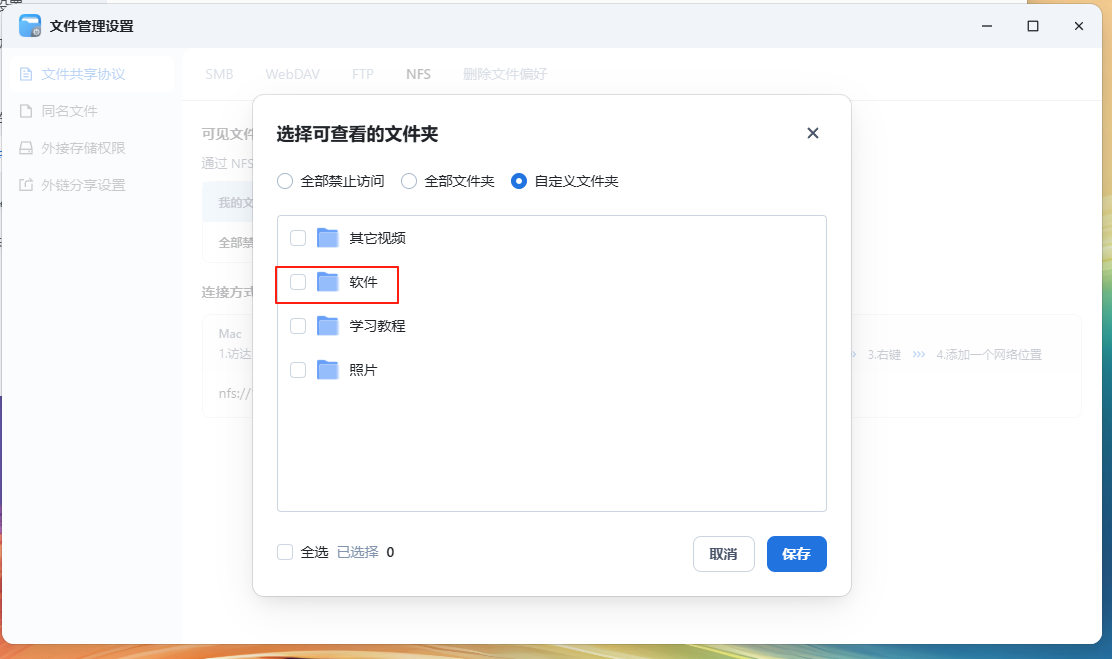The height and width of the screenshot is (659, 1112).
Task: Click the 文件共享协议 document icon
Action: pyautogui.click(x=26, y=74)
